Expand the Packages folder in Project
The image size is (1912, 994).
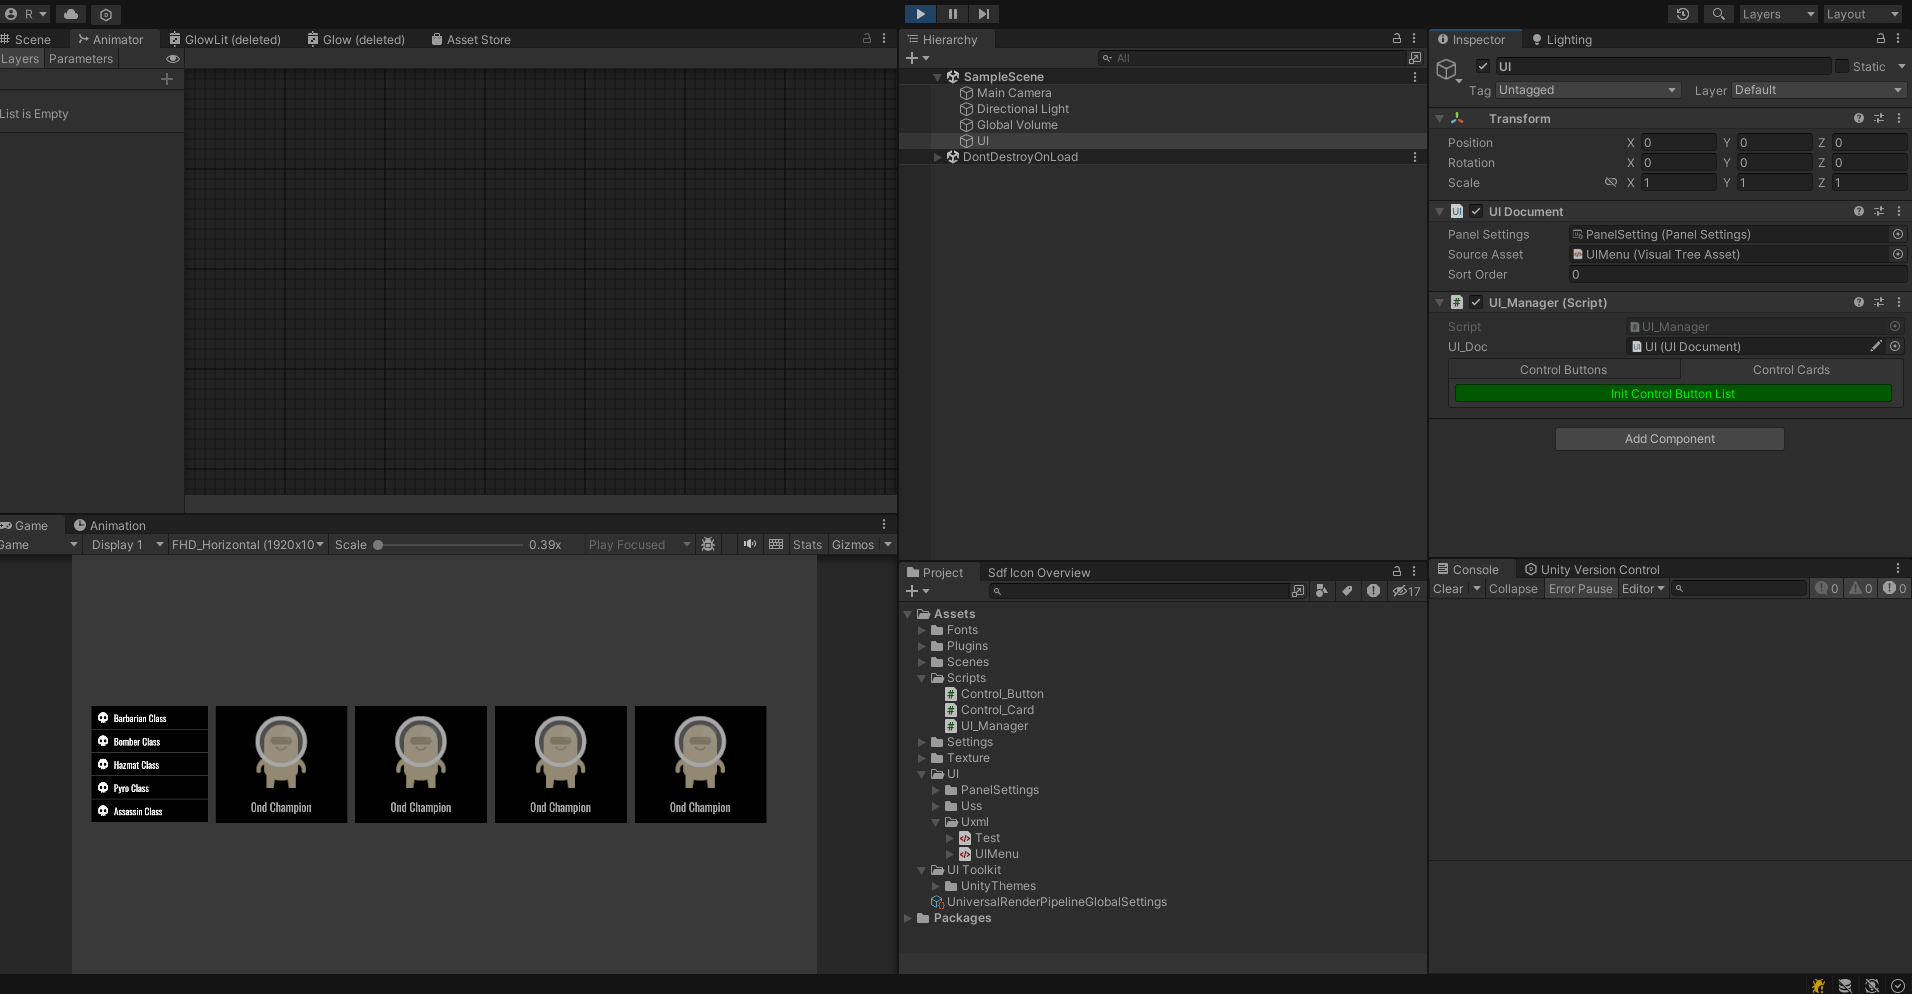tap(908, 918)
